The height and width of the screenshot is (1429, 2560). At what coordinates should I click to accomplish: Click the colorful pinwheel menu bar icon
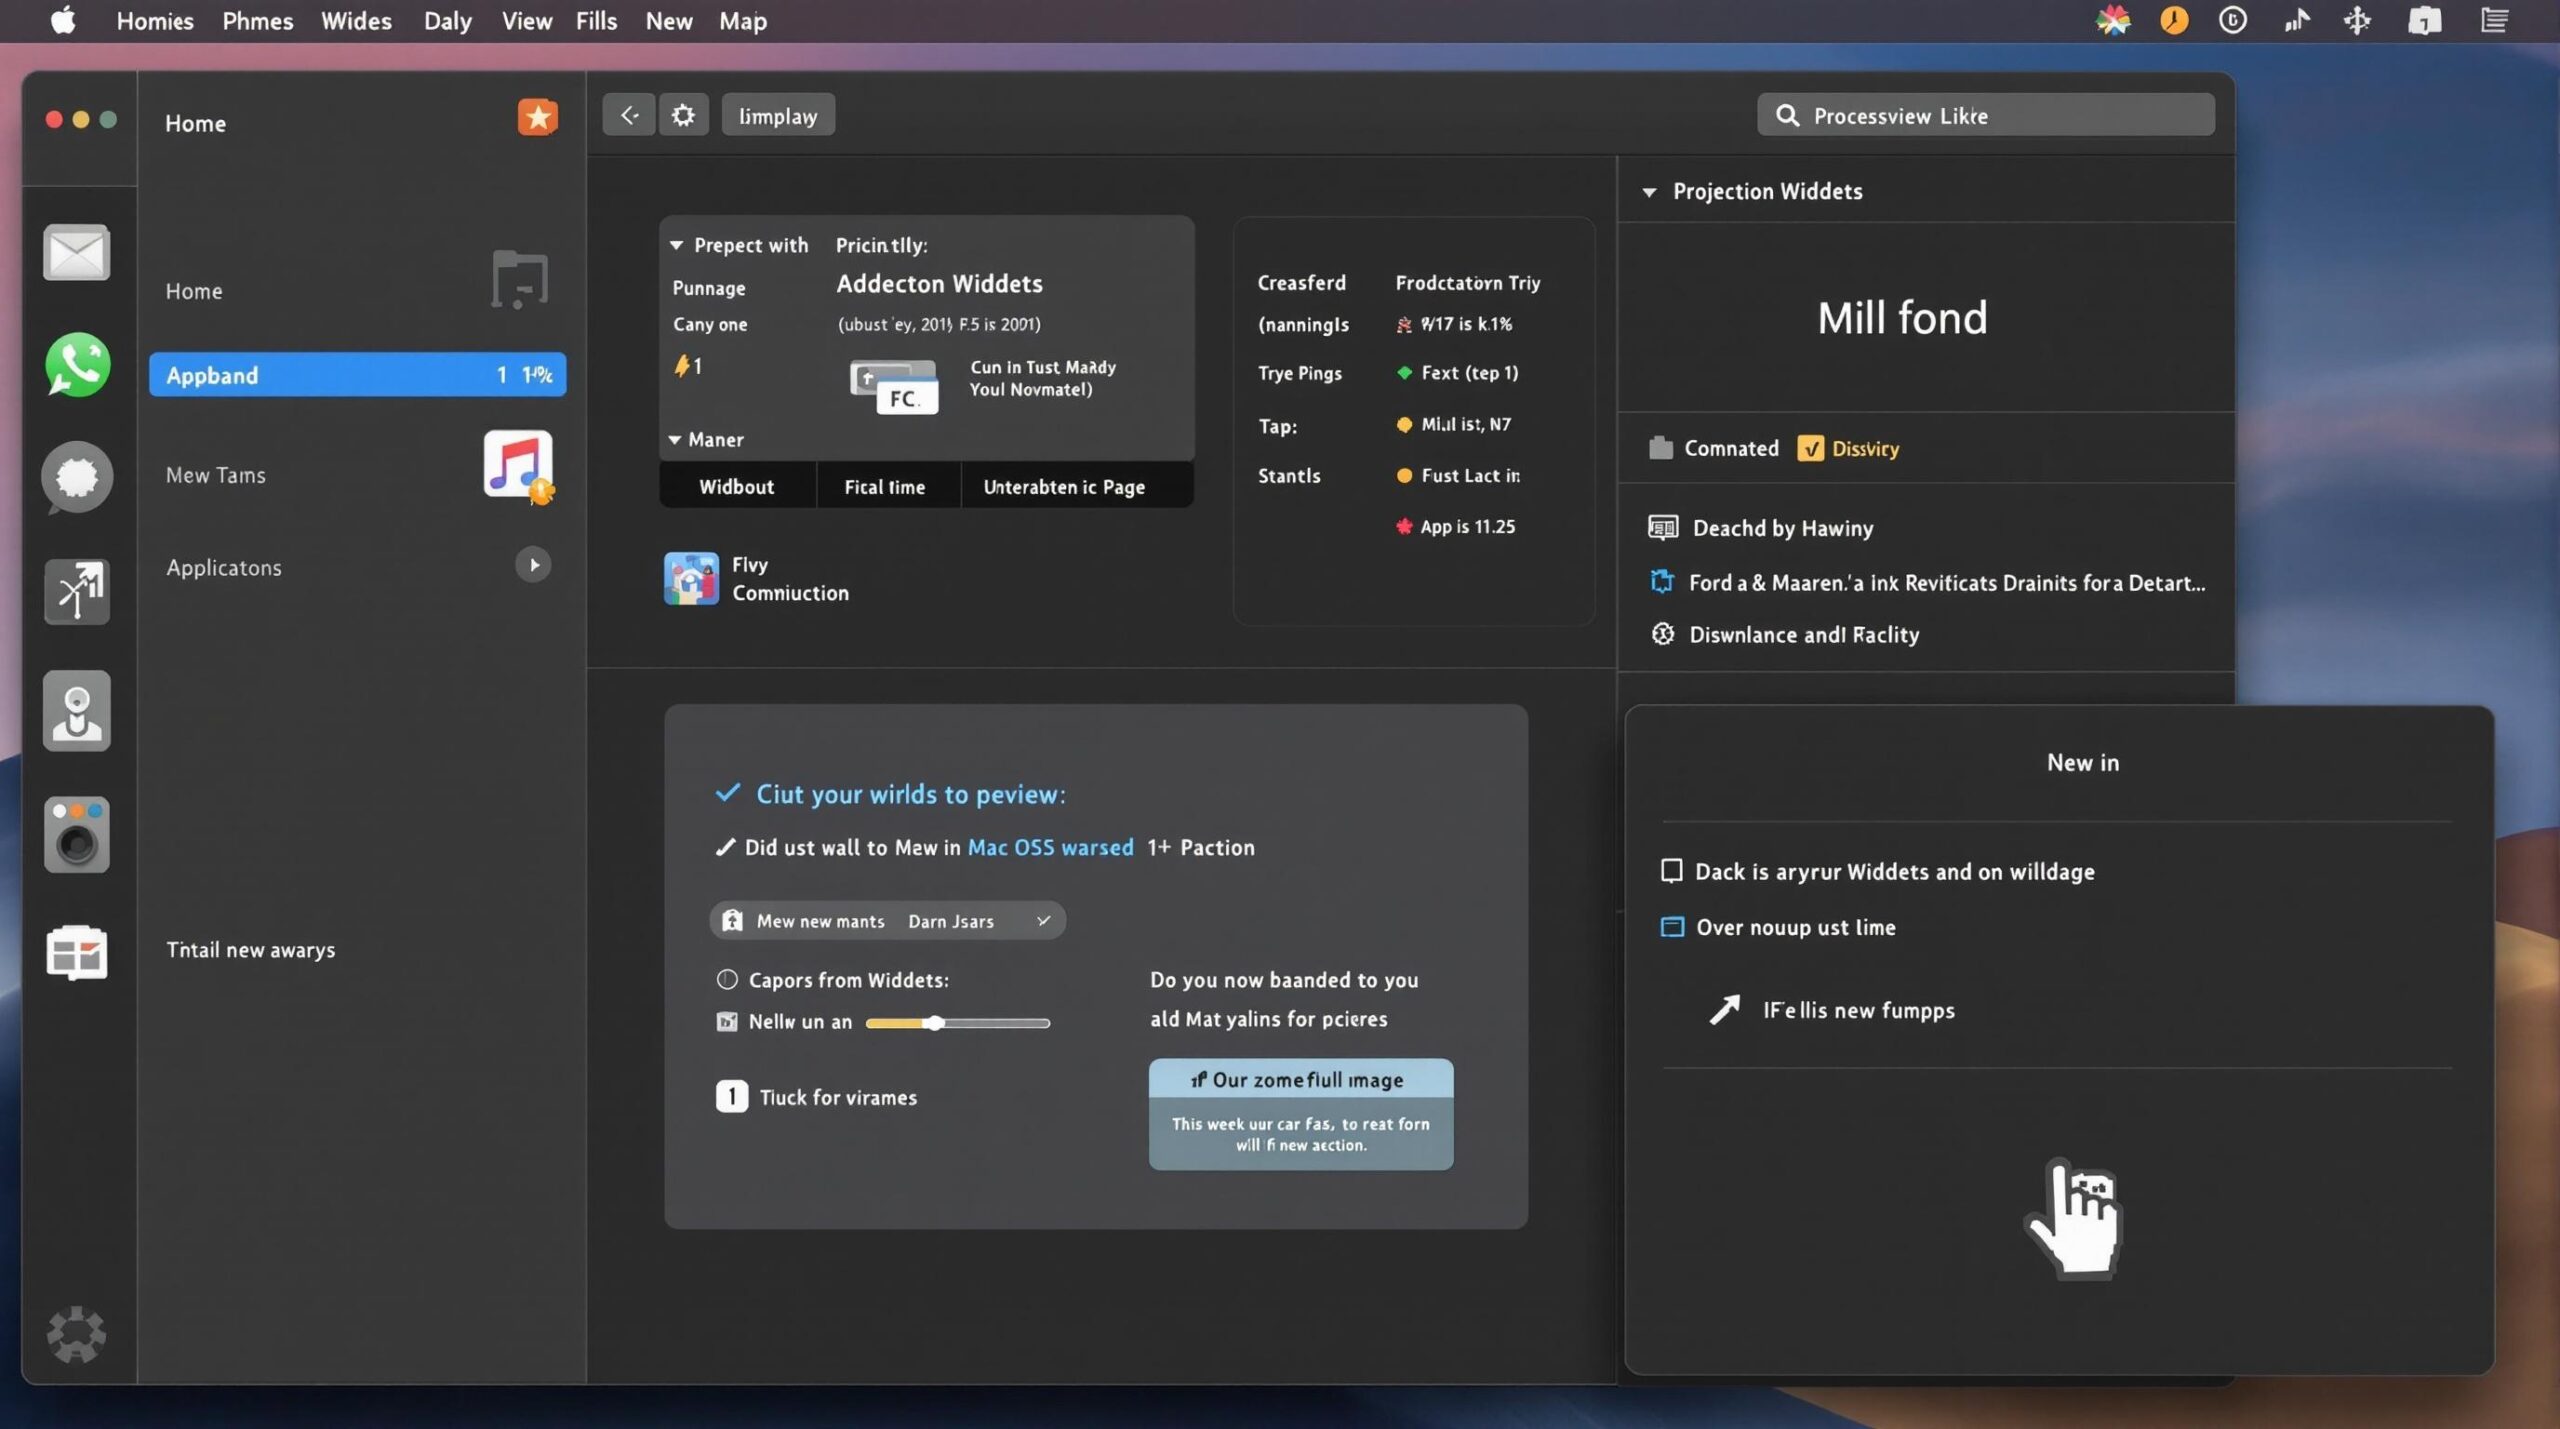click(x=2113, y=20)
